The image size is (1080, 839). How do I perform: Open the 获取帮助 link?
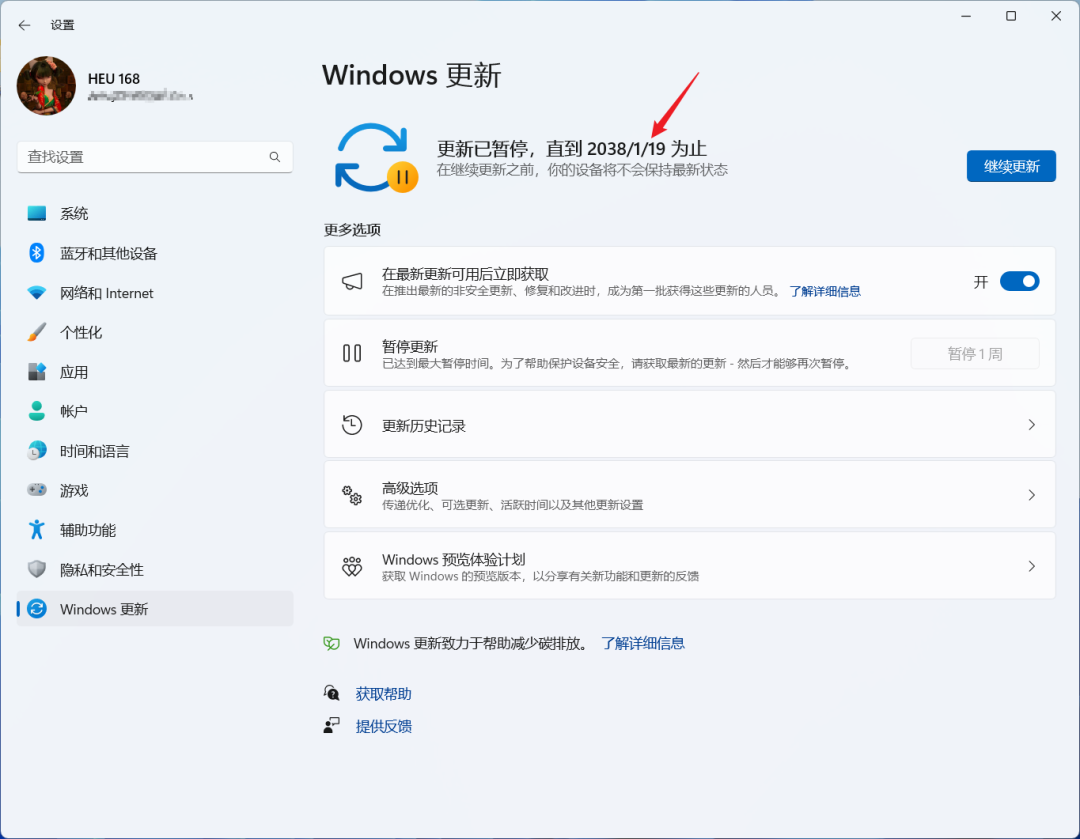(383, 694)
